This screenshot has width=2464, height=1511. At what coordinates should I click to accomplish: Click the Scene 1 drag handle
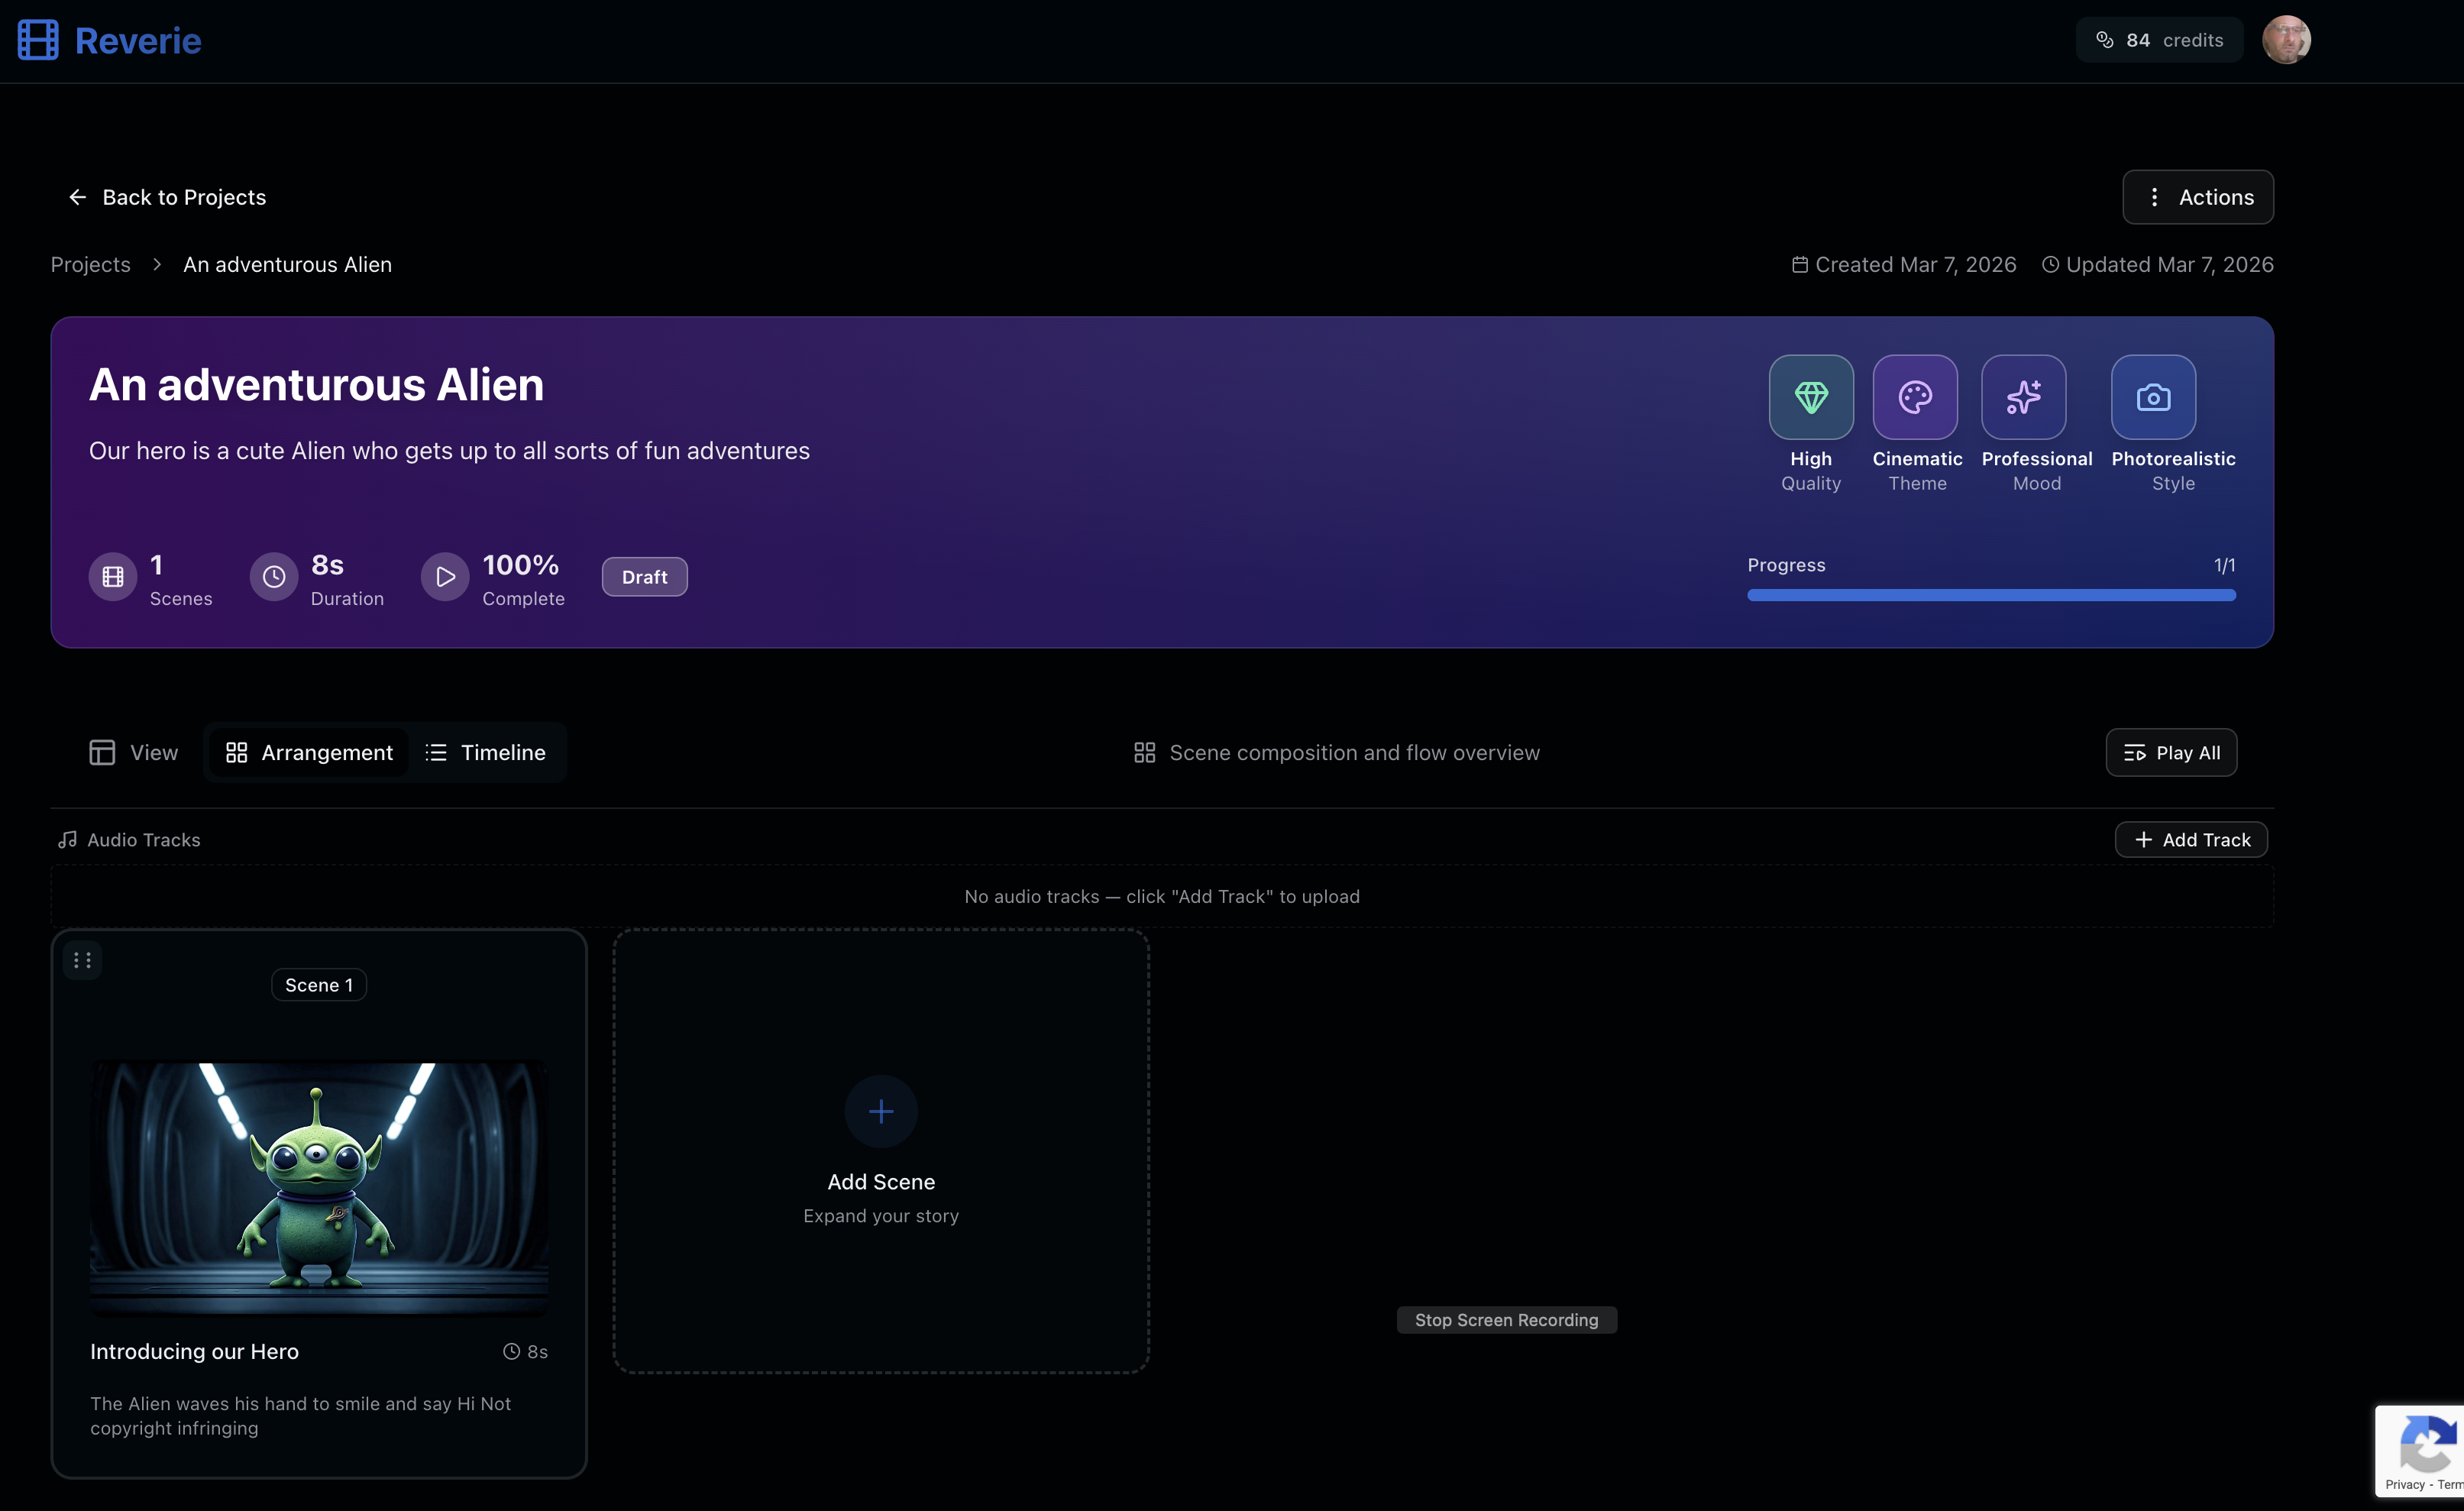click(x=82, y=960)
